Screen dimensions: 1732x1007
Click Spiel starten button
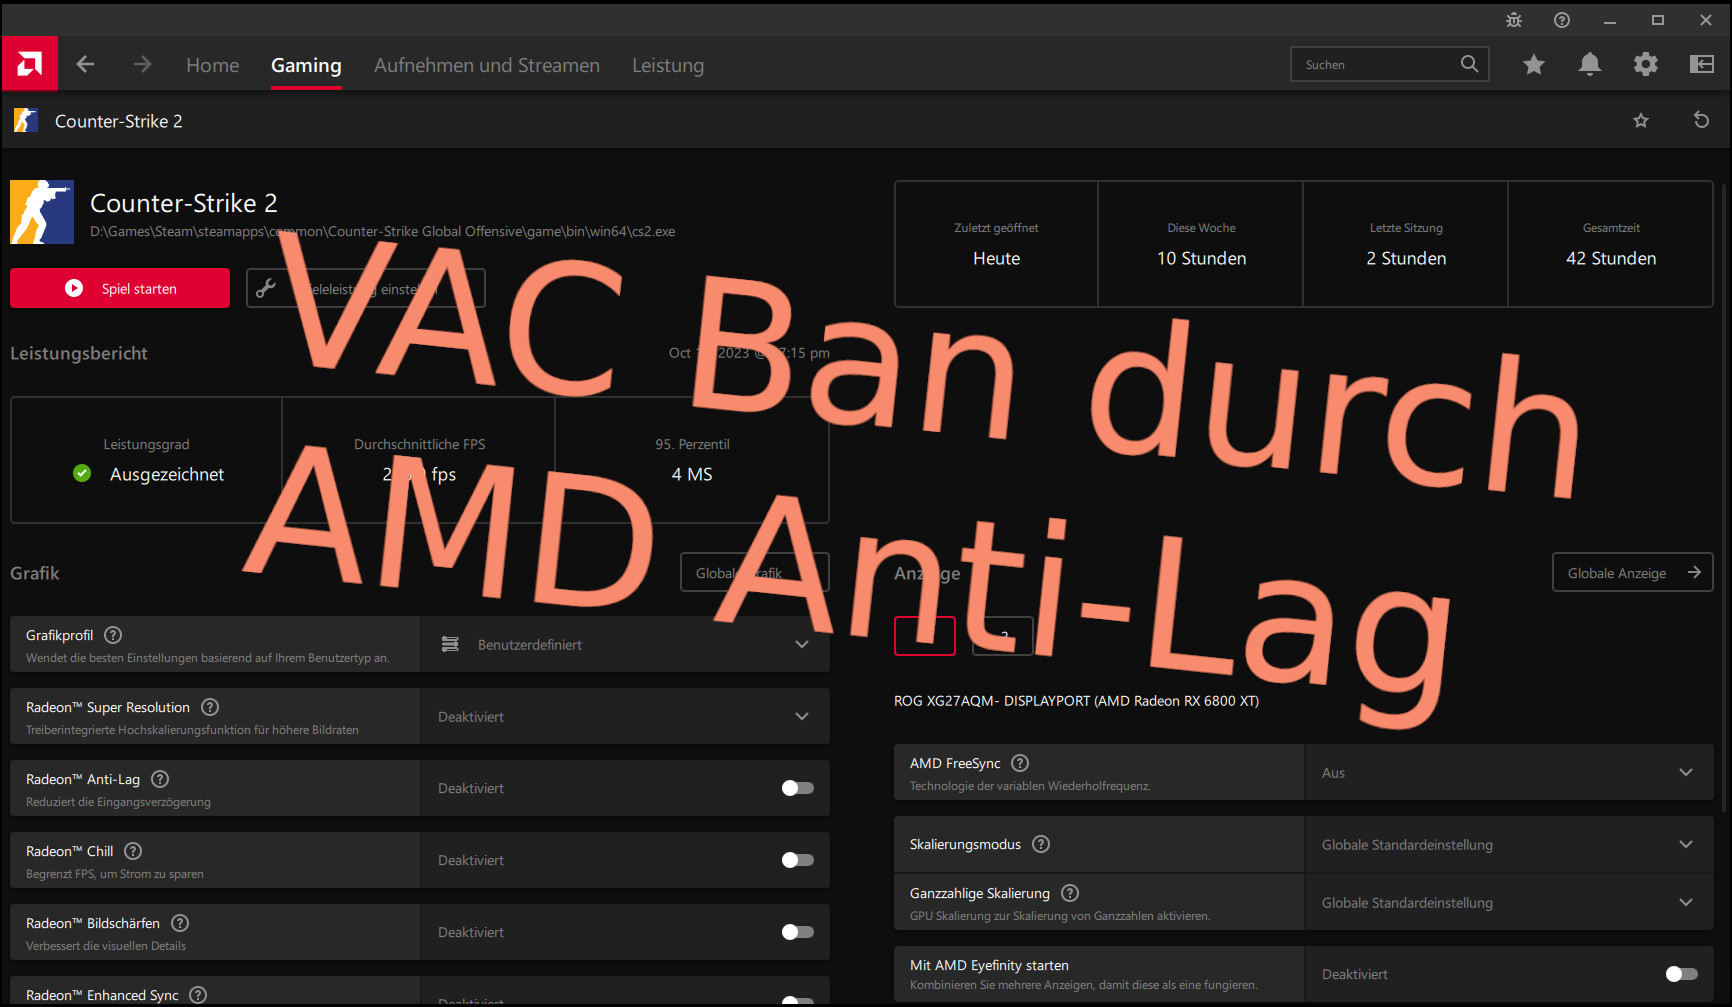120,288
